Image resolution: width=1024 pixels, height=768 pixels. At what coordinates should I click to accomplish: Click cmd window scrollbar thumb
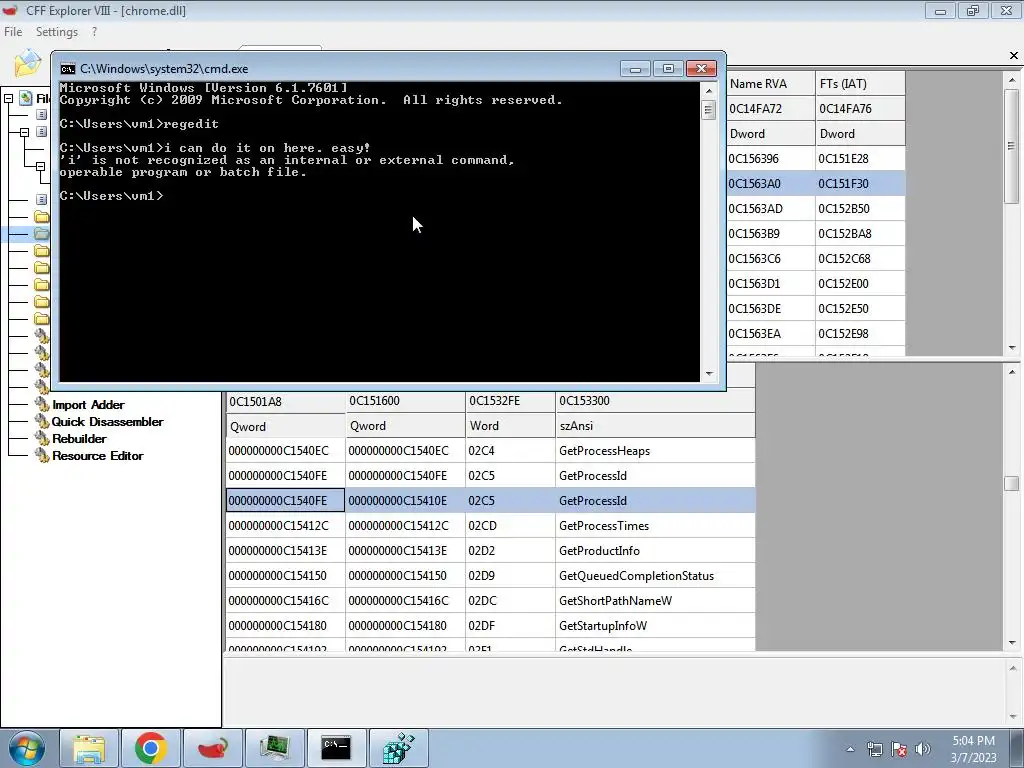tap(709, 110)
